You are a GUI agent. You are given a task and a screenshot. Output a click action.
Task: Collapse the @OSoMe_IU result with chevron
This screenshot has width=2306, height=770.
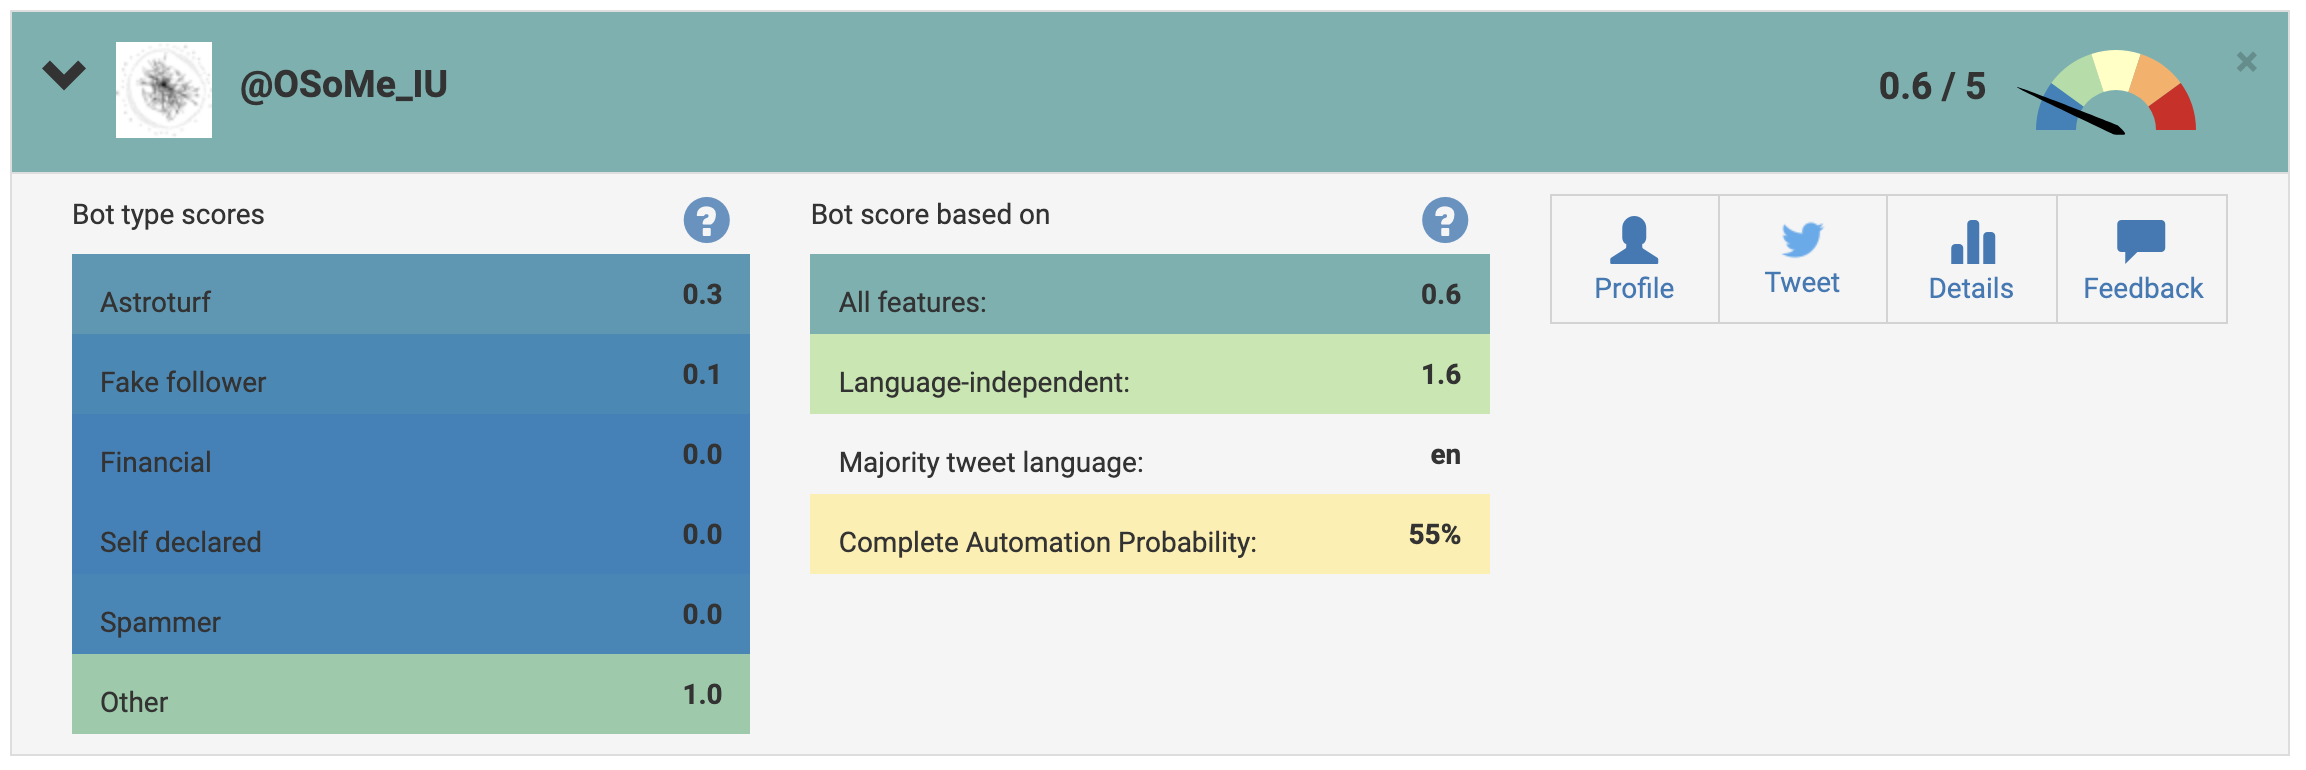[x=64, y=76]
